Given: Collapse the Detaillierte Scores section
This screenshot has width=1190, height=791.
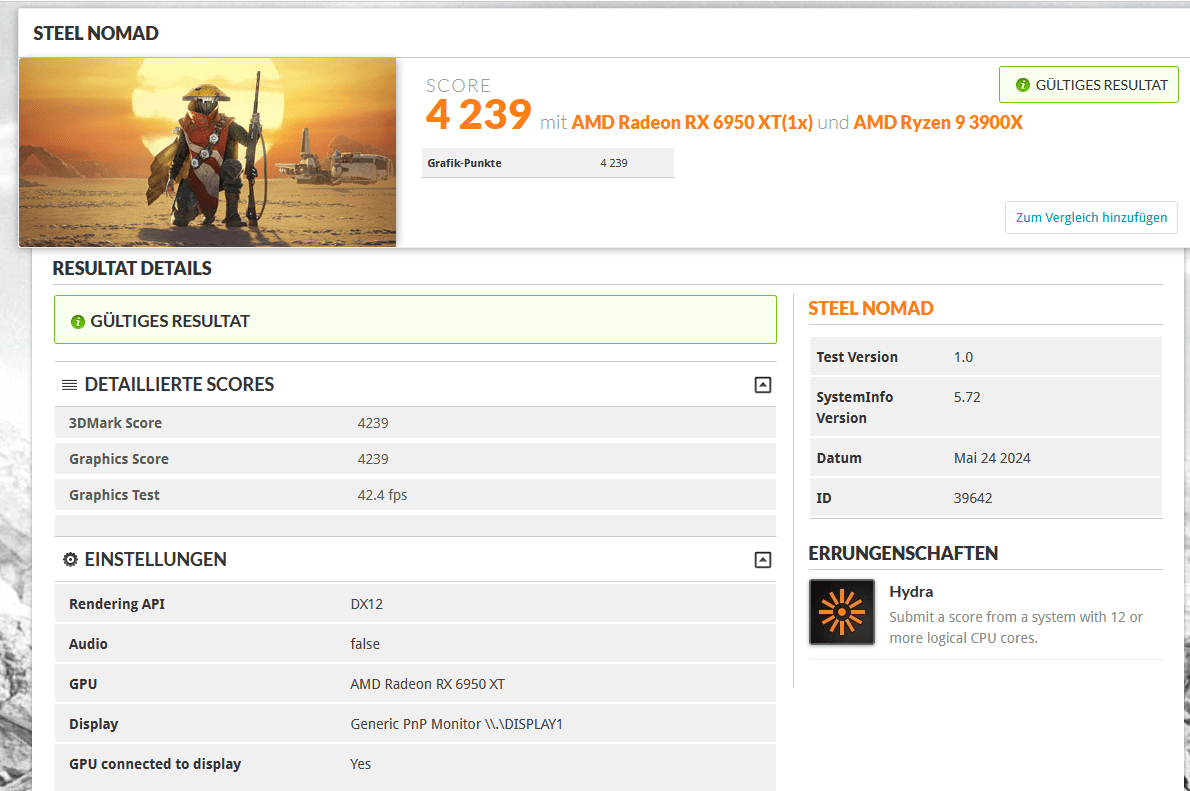Looking at the screenshot, I should pos(763,385).
